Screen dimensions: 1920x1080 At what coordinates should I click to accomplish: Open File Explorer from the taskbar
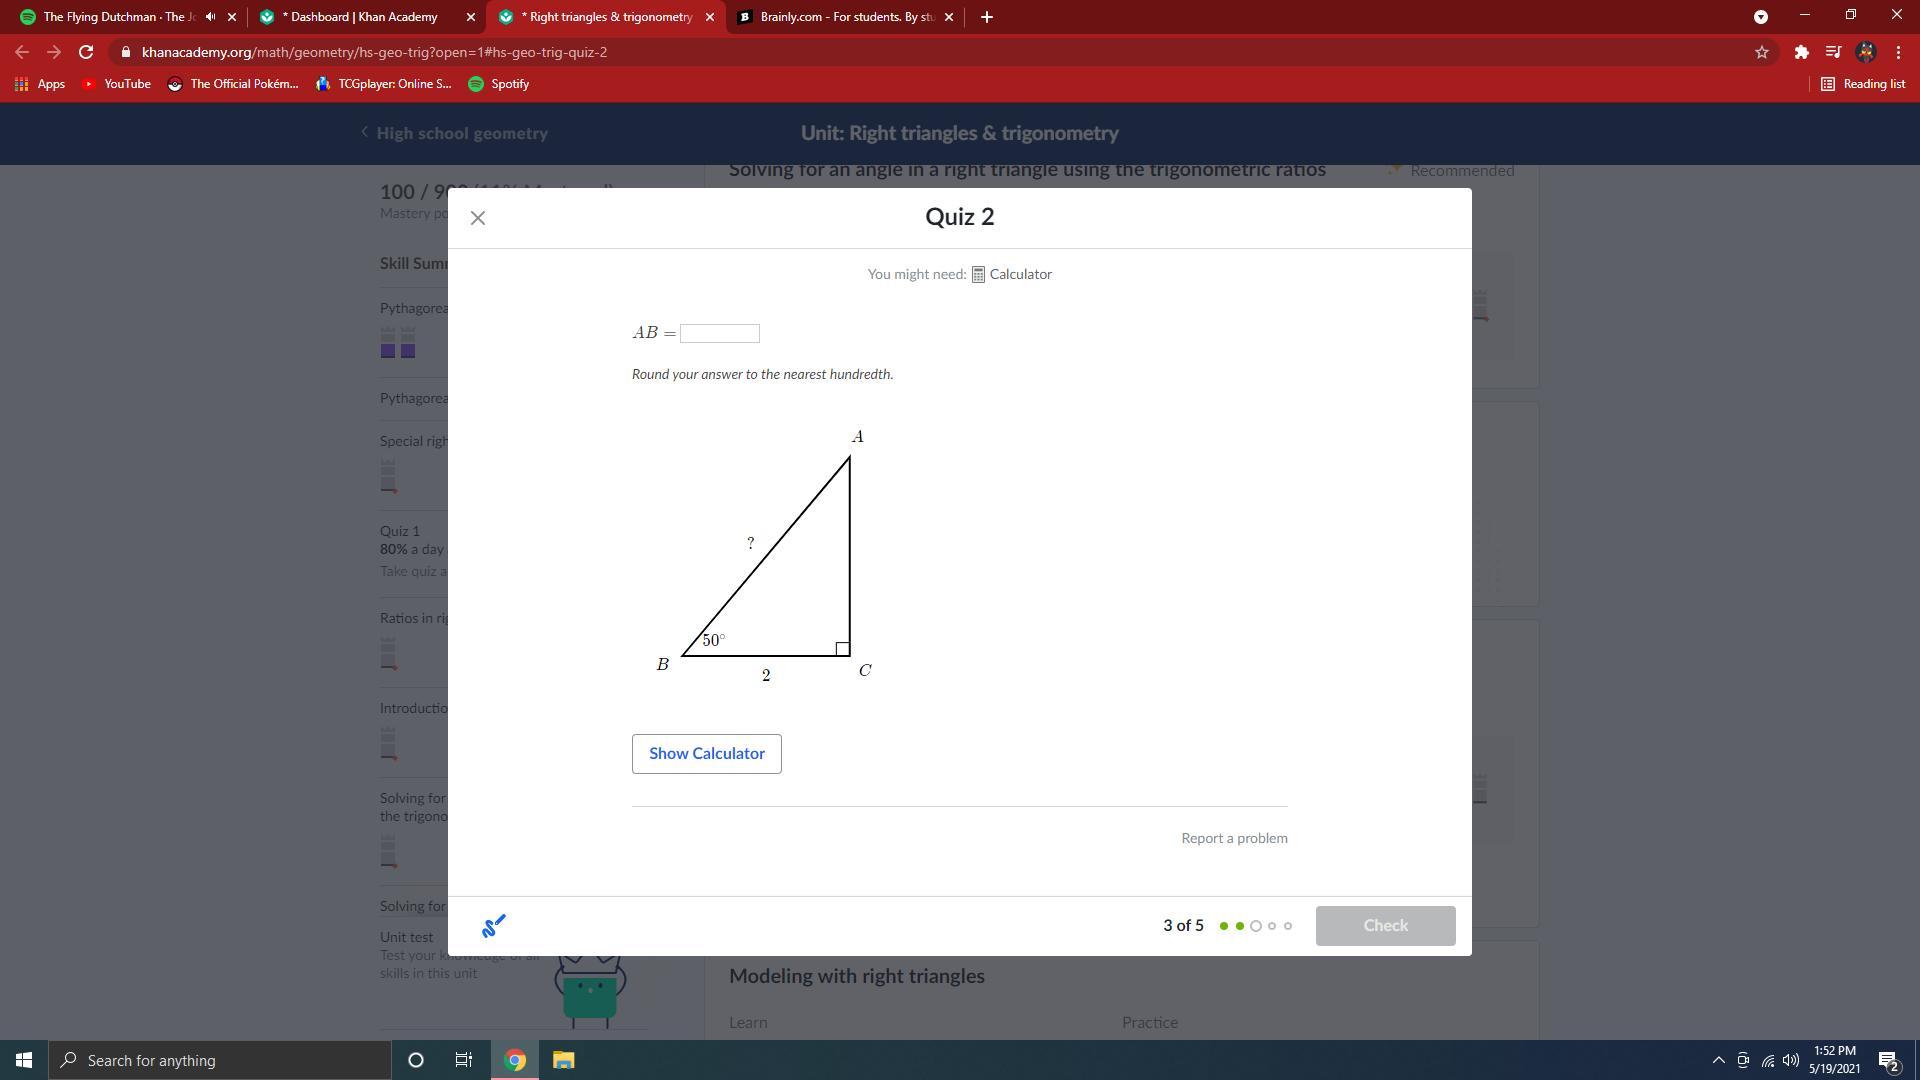coord(563,1060)
